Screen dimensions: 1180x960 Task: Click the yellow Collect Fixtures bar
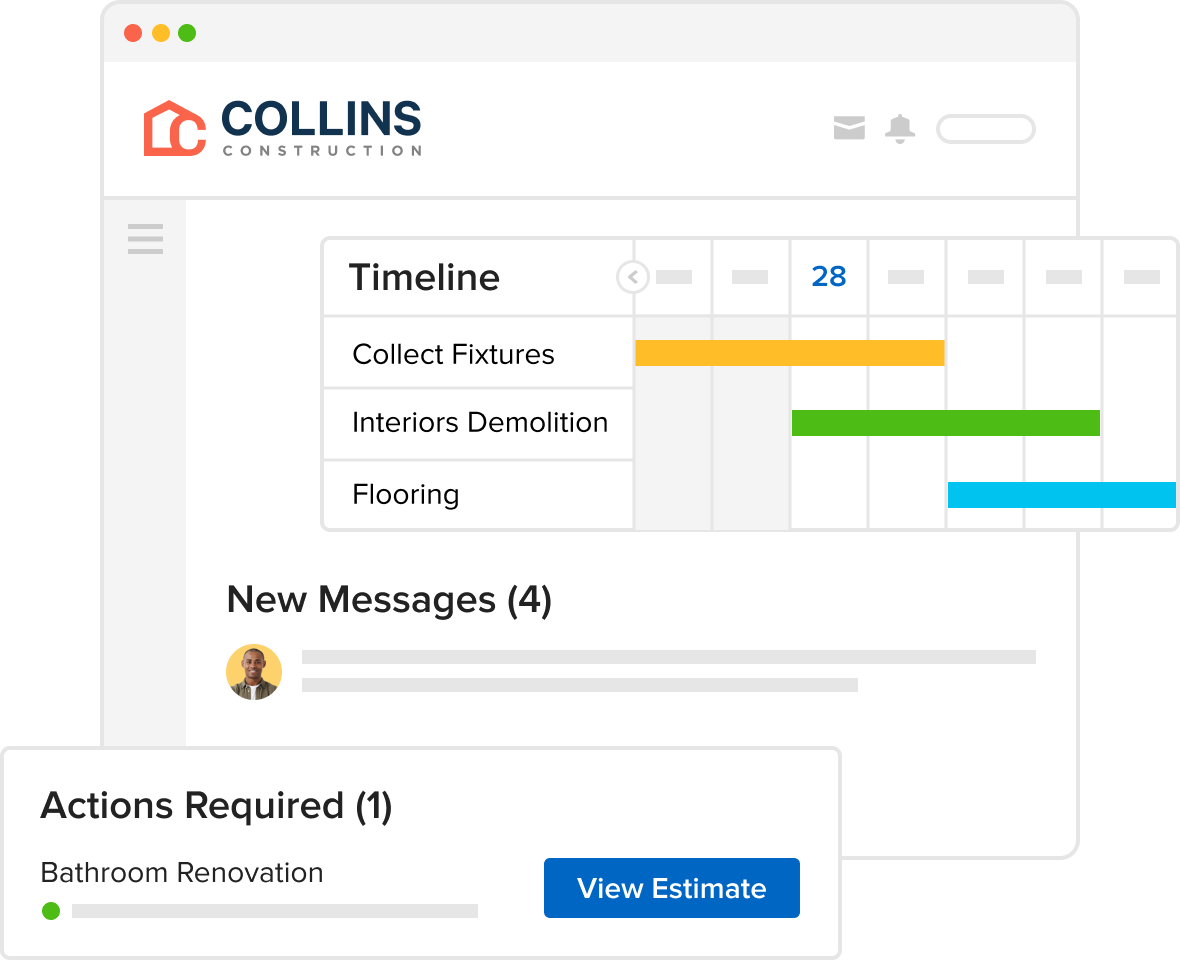tap(789, 353)
